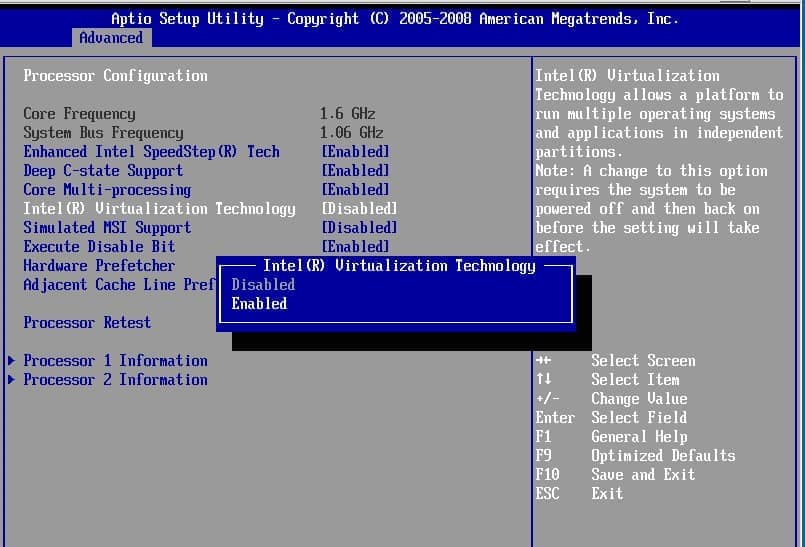This screenshot has width=805, height=547.
Task: Click the Core Frequency 1.6 GHz value
Action: (347, 114)
